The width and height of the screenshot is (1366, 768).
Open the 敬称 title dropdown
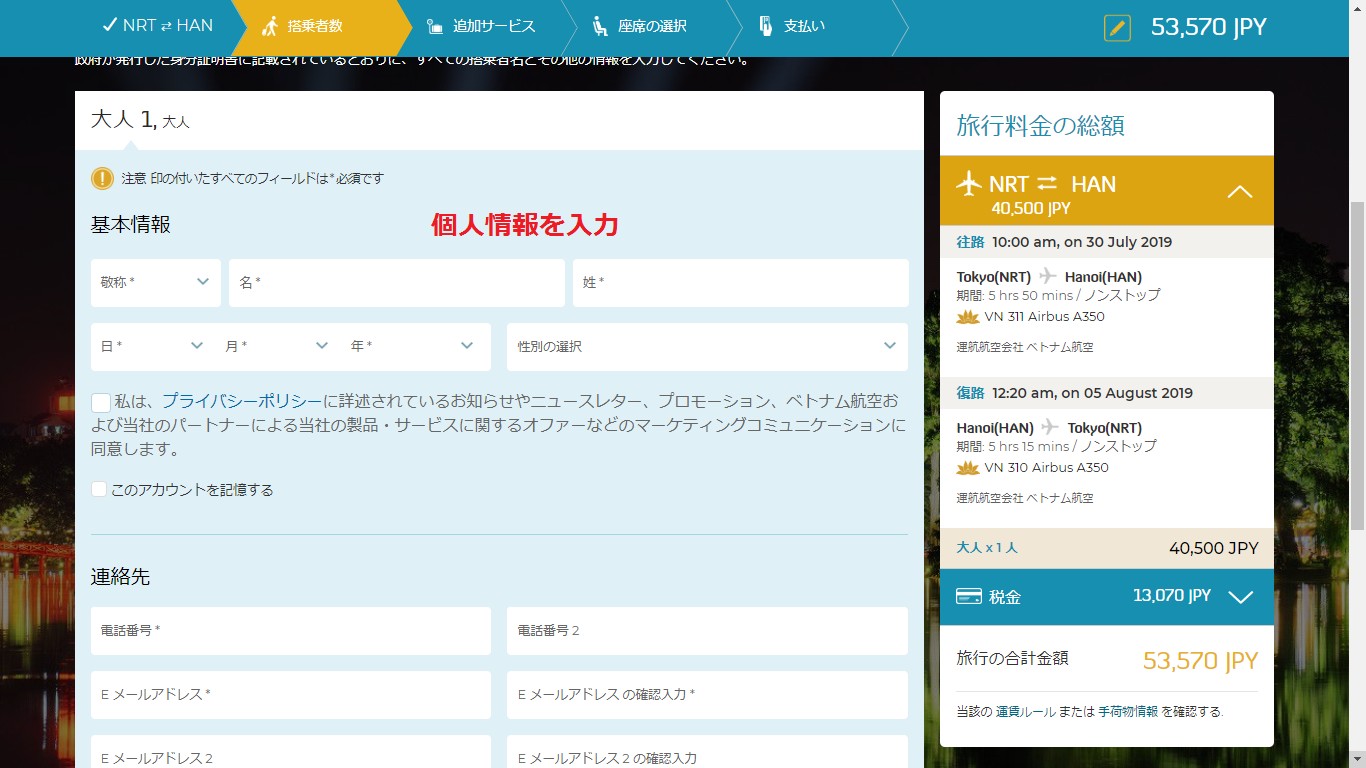[156, 283]
